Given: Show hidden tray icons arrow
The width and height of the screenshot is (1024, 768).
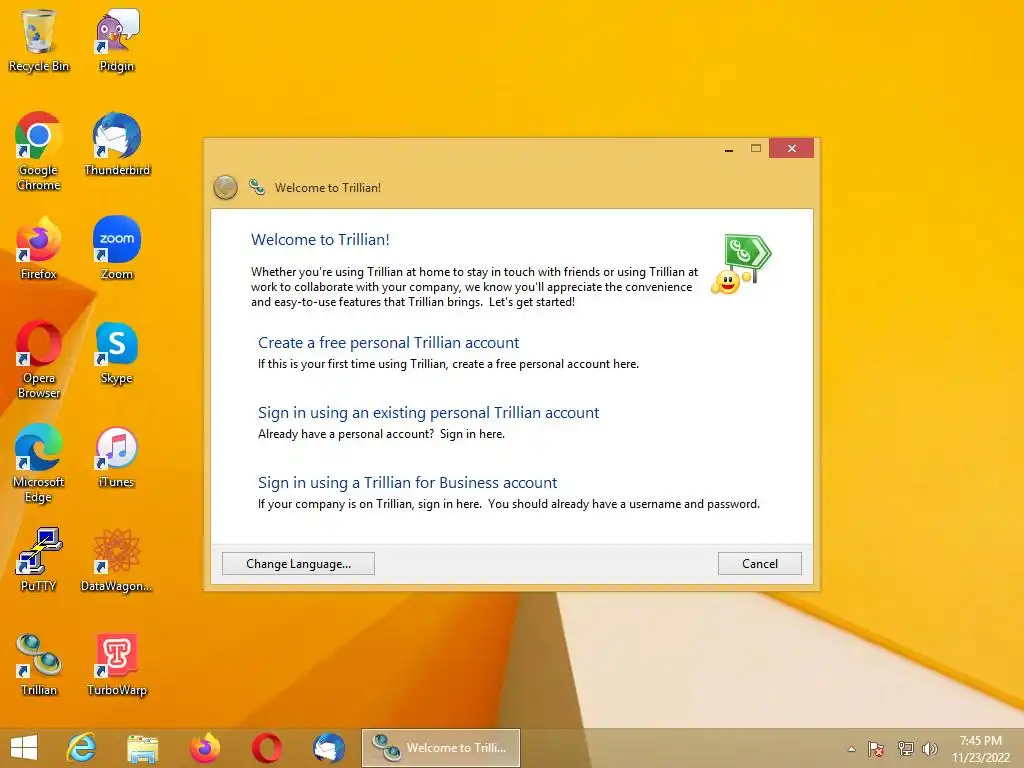Looking at the screenshot, I should [851, 749].
